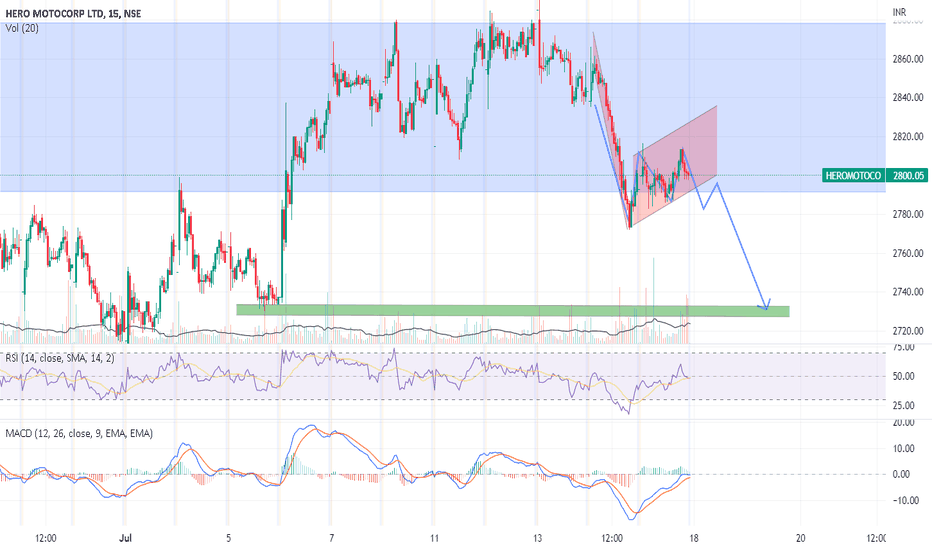Click the RSI (14, close, SMA, 14, 2) label
Screen dimensions: 932x550
[59, 358]
